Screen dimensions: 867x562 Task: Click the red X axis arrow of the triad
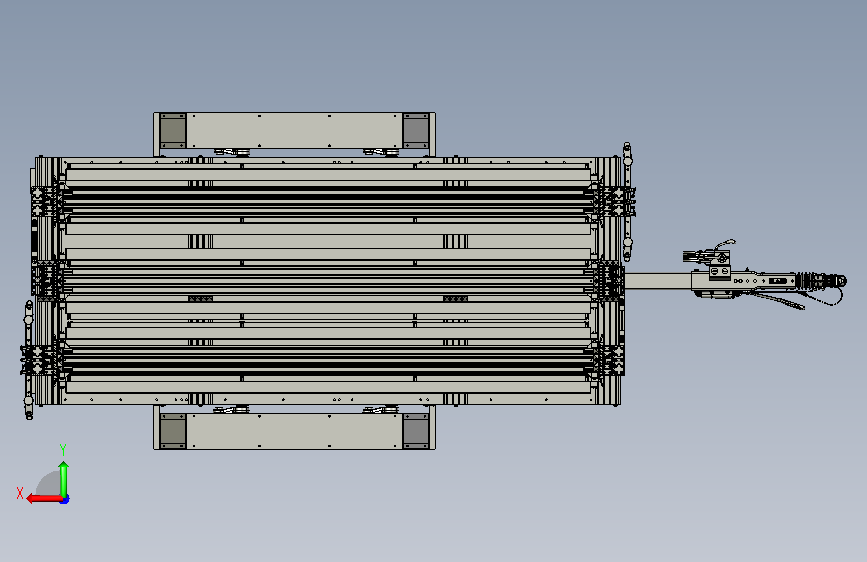[x=44, y=499]
